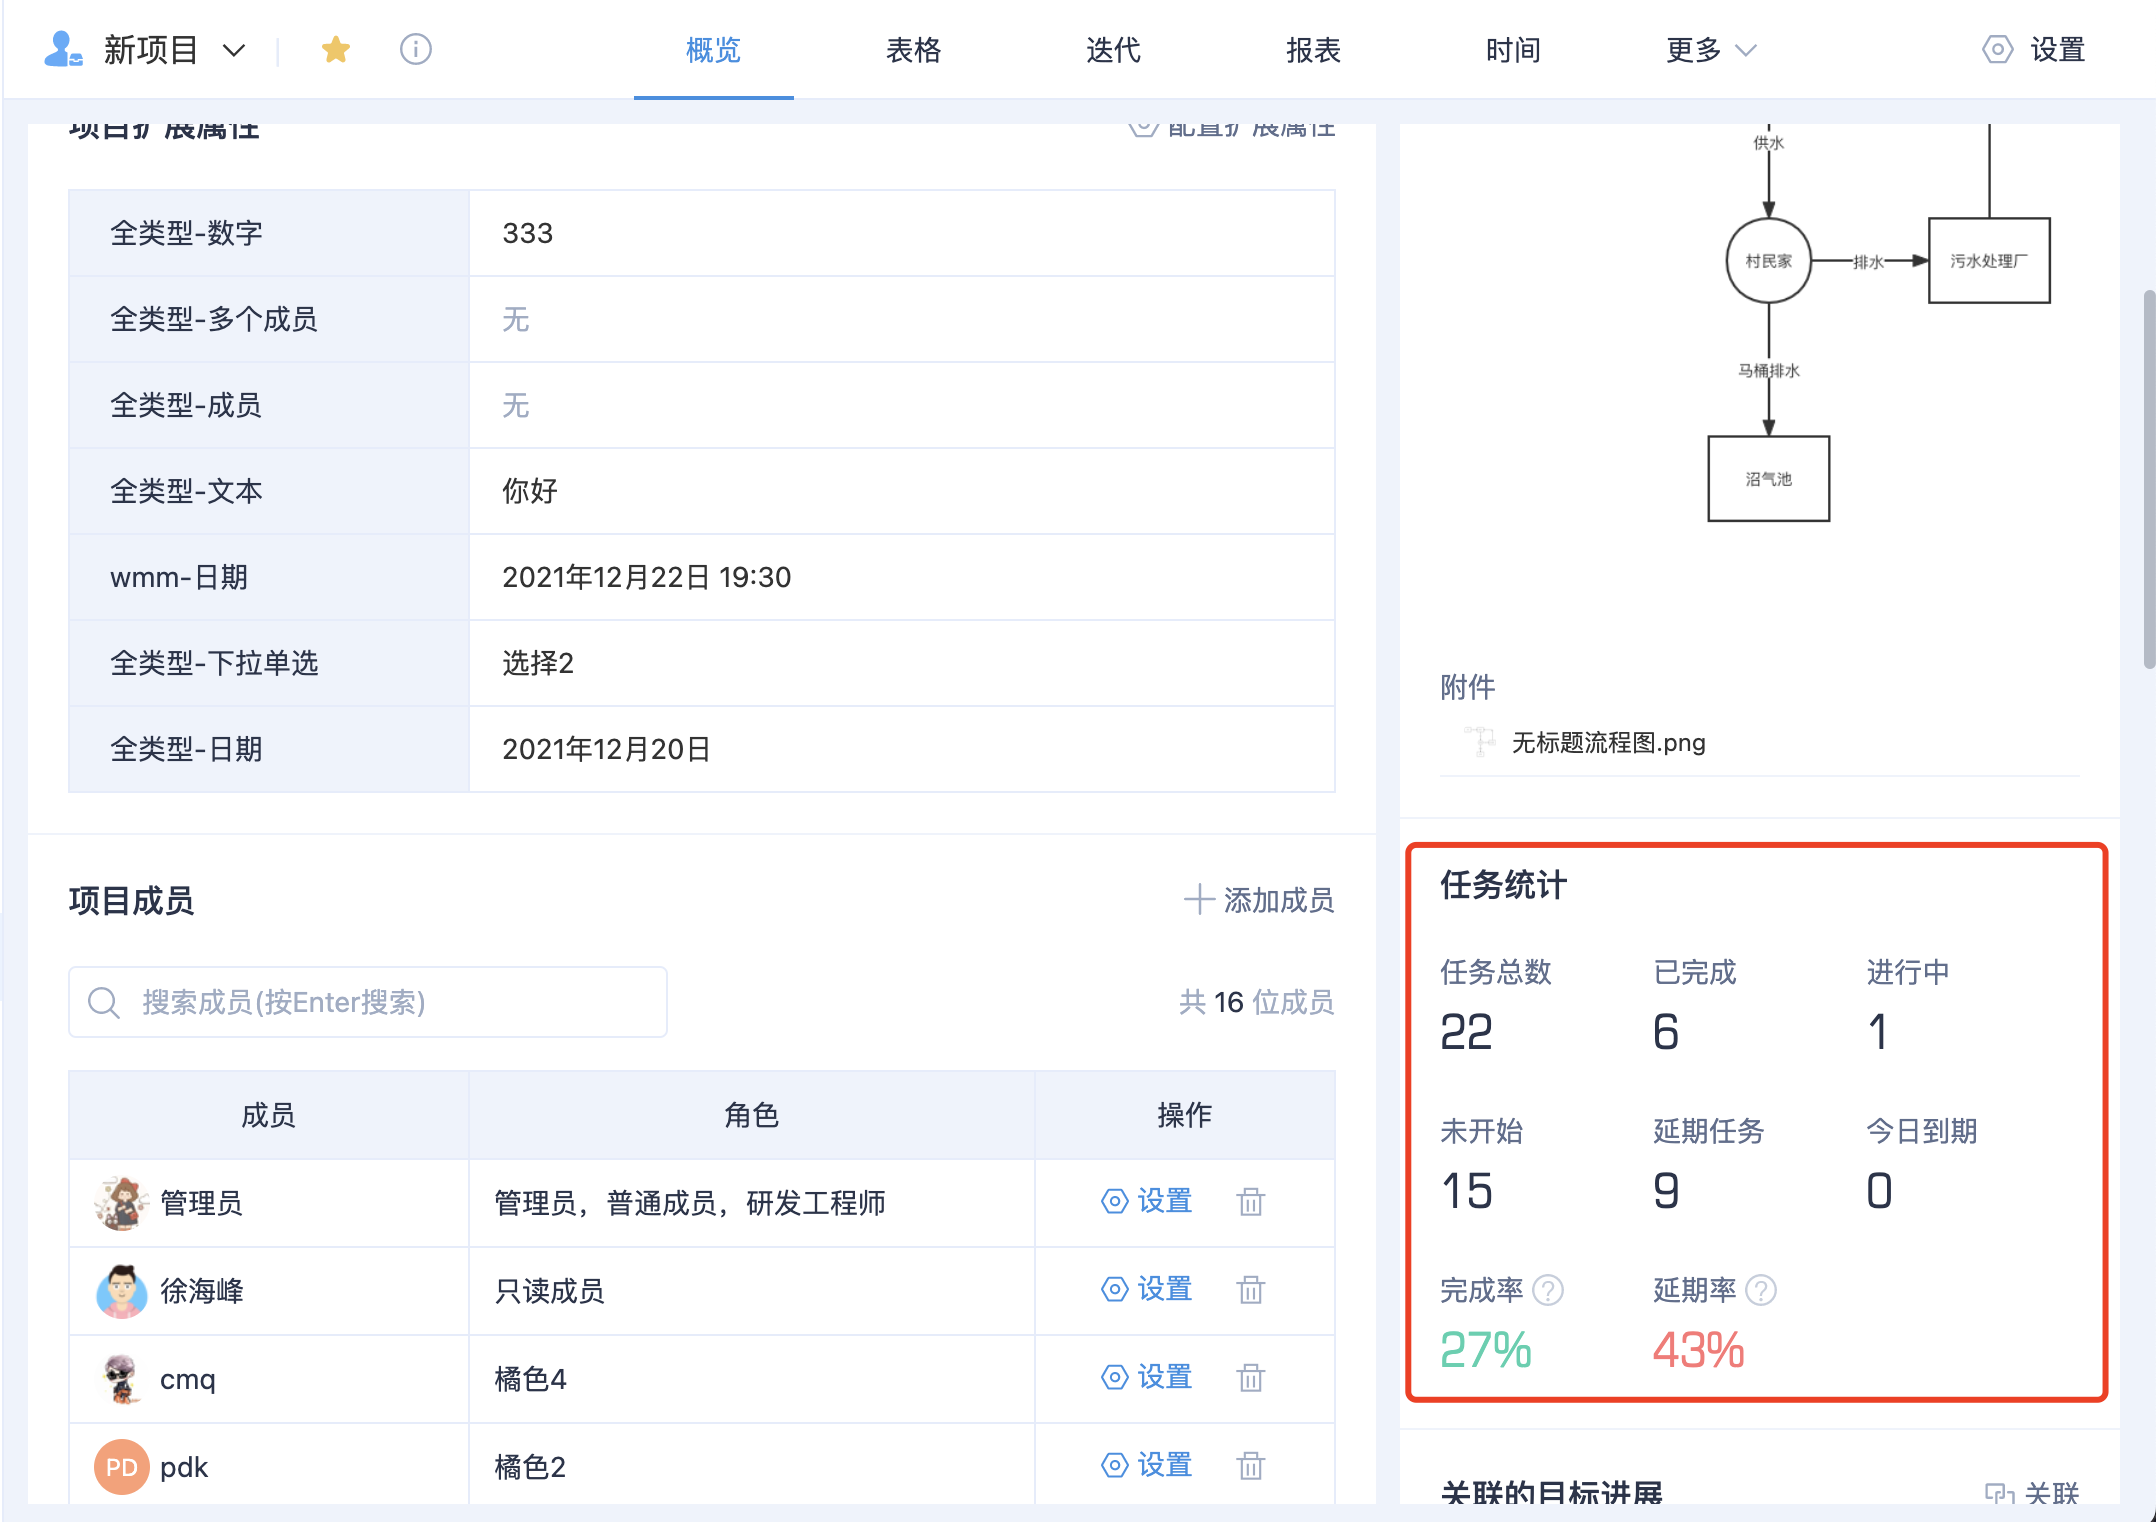Click the vertical scrollbar on right edge

point(2148,480)
